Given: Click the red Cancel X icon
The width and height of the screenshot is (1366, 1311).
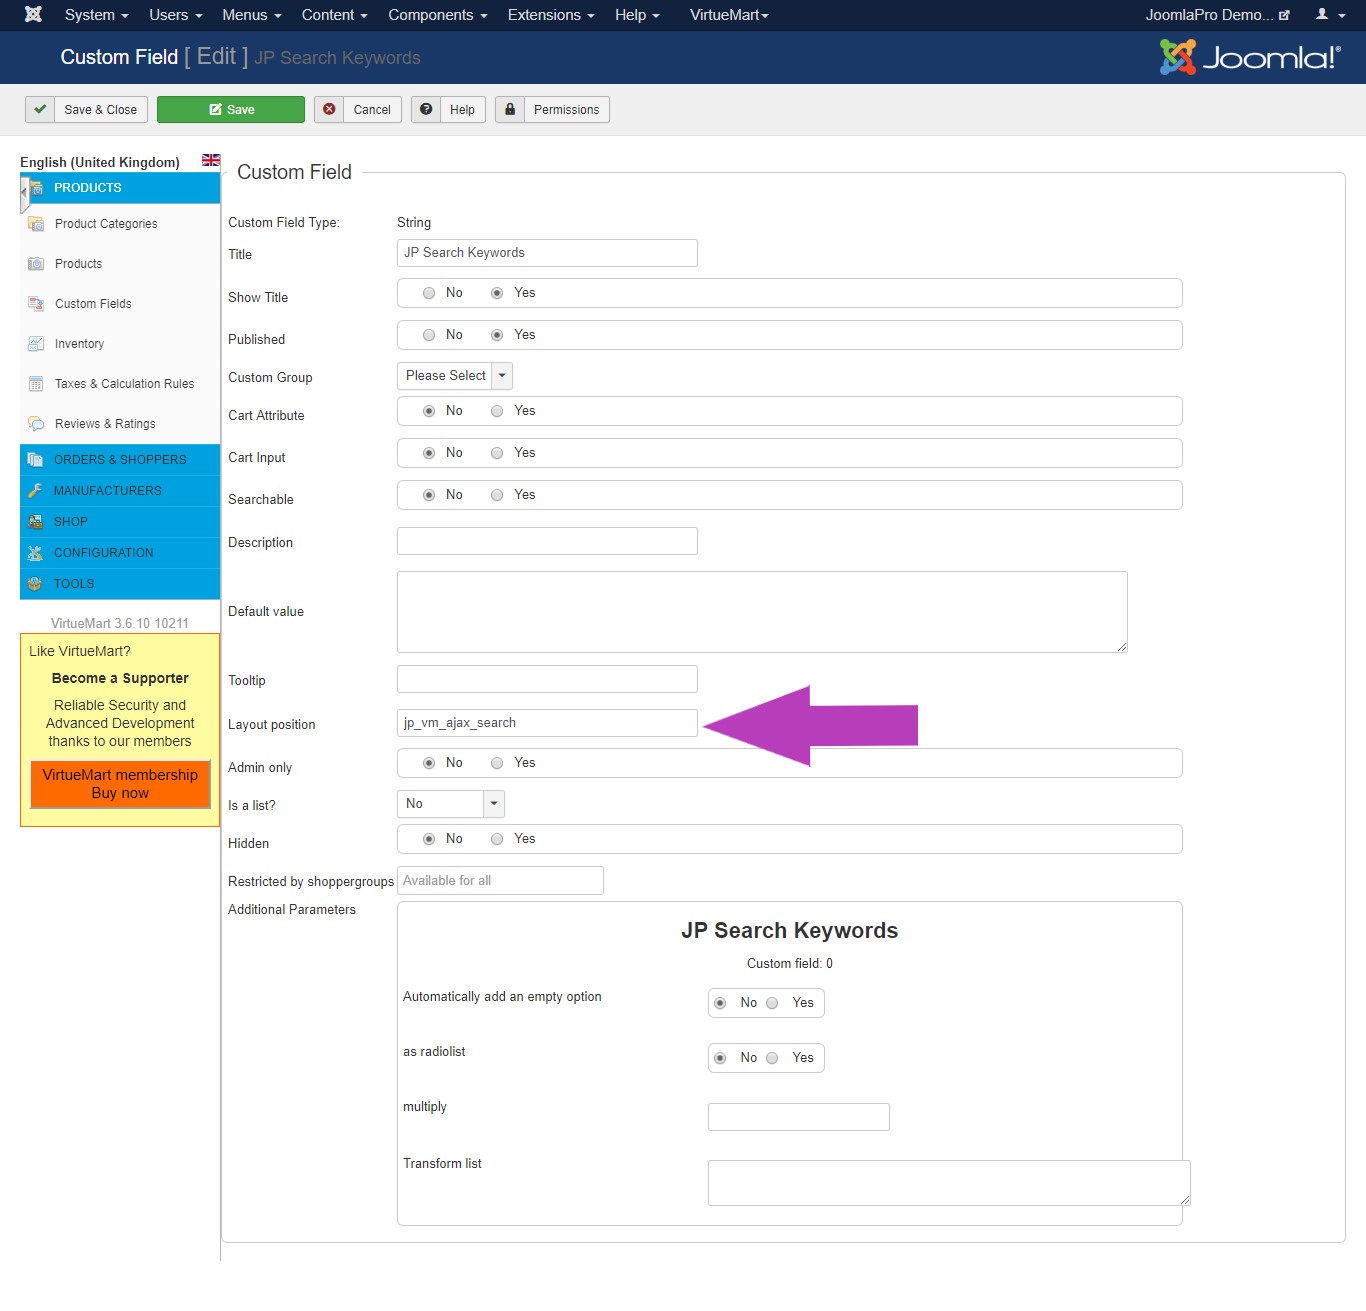Looking at the screenshot, I should point(329,110).
